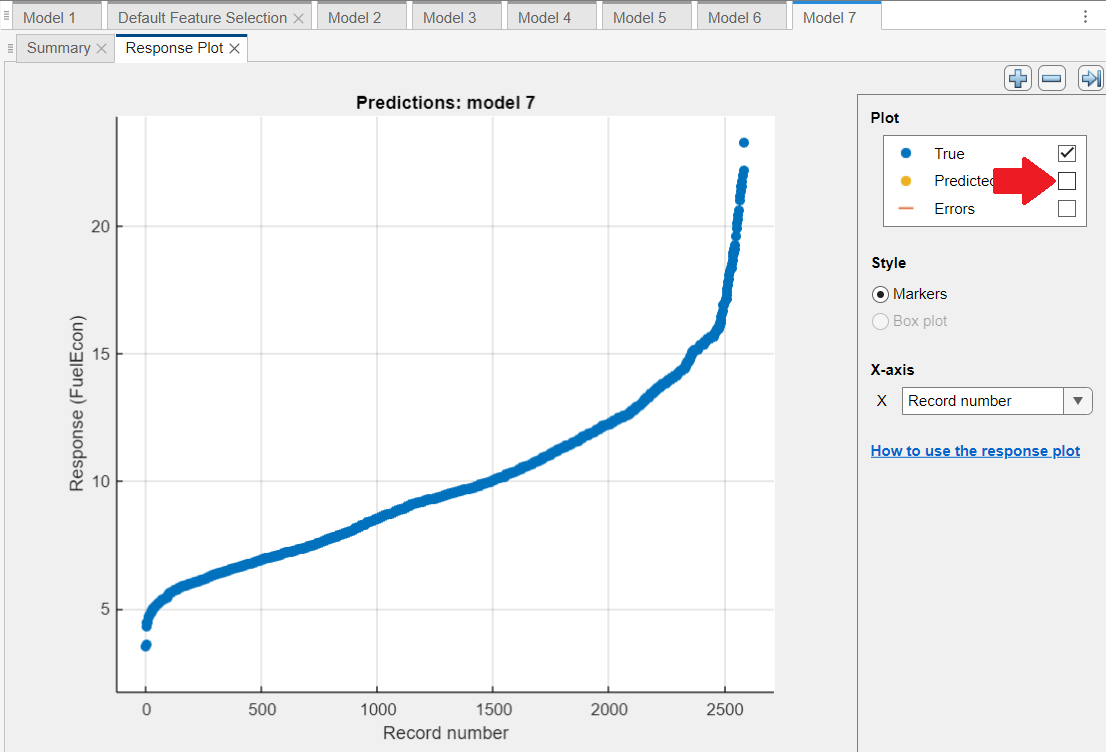
Task: Enable the Predicted data checkbox
Action: [1067, 181]
